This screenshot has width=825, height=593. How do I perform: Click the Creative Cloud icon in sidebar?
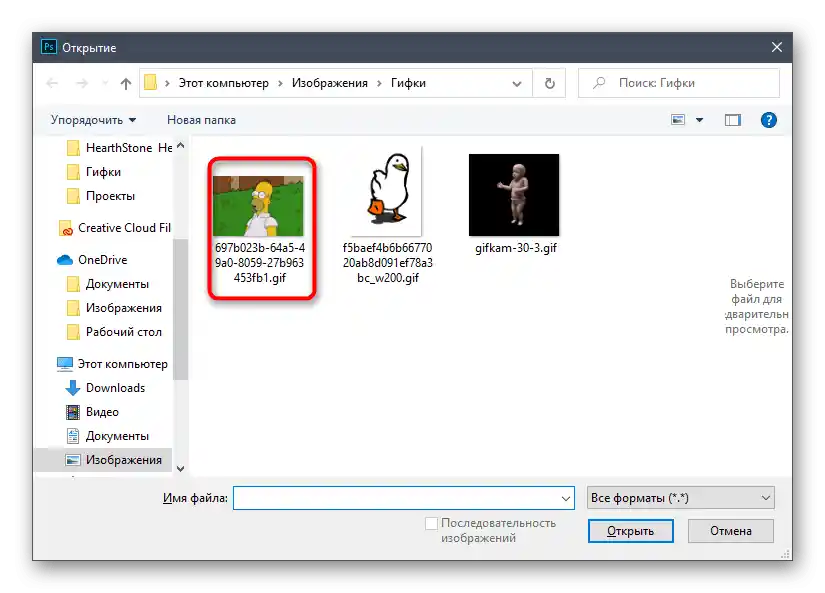(66, 228)
